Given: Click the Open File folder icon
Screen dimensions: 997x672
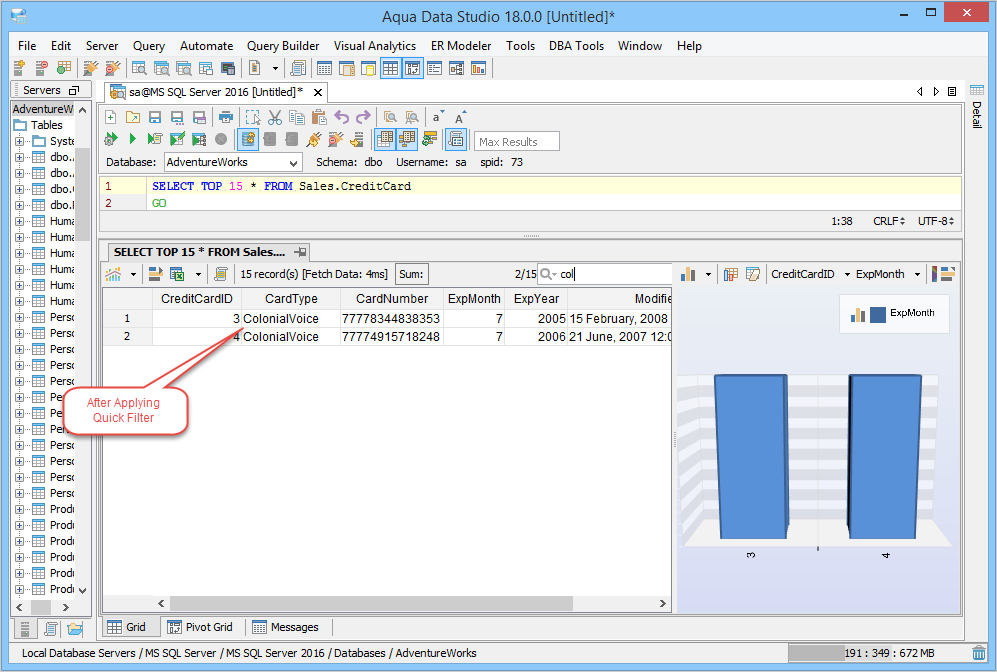Looking at the screenshot, I should point(132,117).
